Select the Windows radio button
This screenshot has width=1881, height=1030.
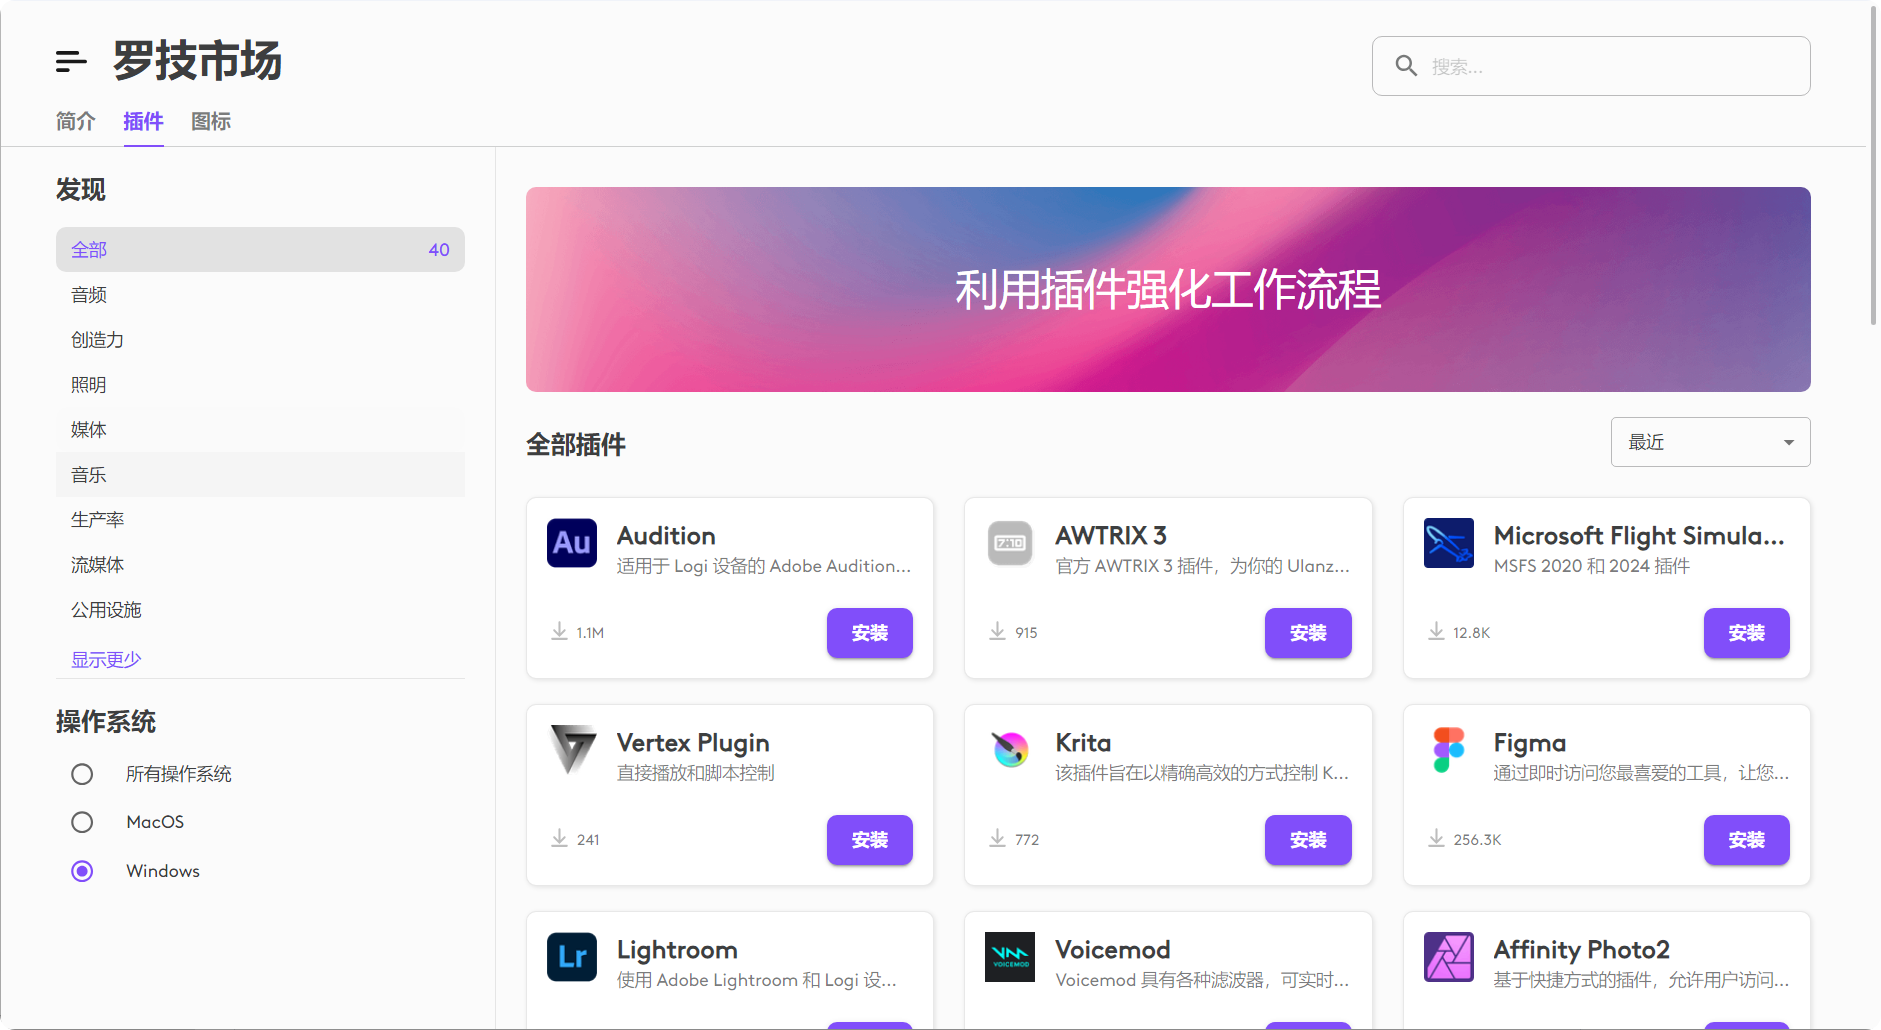click(82, 871)
